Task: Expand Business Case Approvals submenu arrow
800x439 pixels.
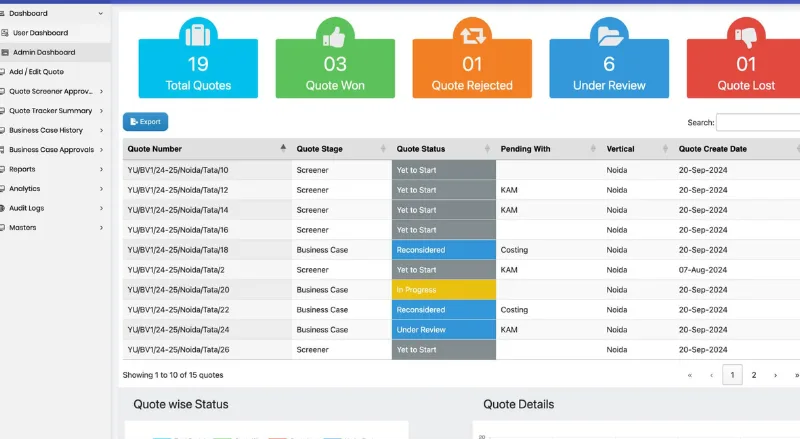Action: pyautogui.click(x=102, y=150)
